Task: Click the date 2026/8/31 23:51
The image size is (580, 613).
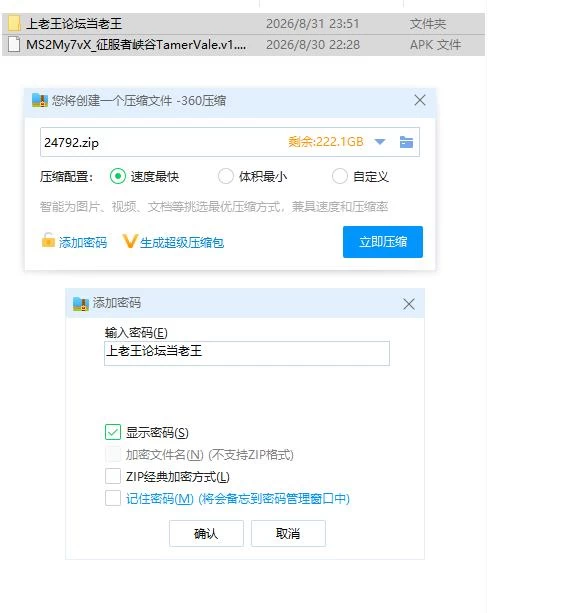Action: pos(312,23)
